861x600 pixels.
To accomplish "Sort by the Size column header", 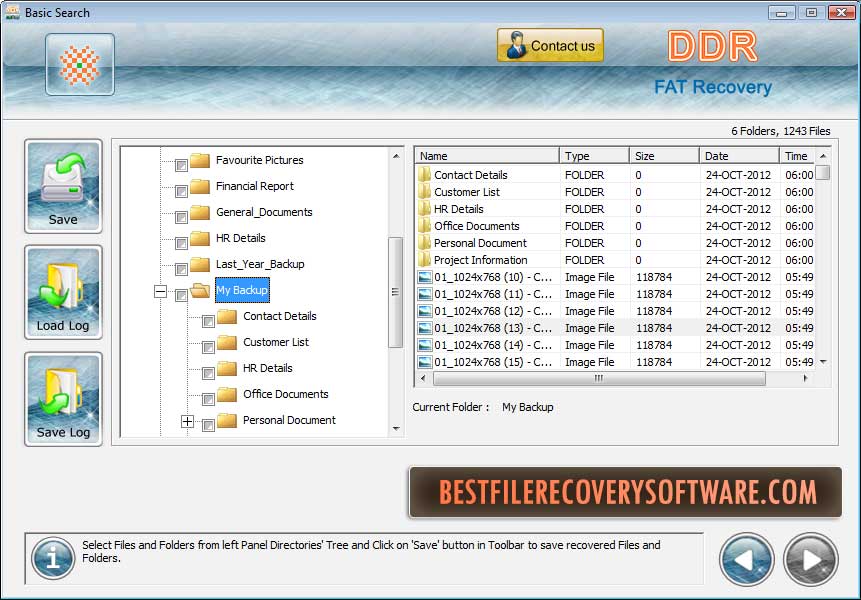I will coord(664,156).
